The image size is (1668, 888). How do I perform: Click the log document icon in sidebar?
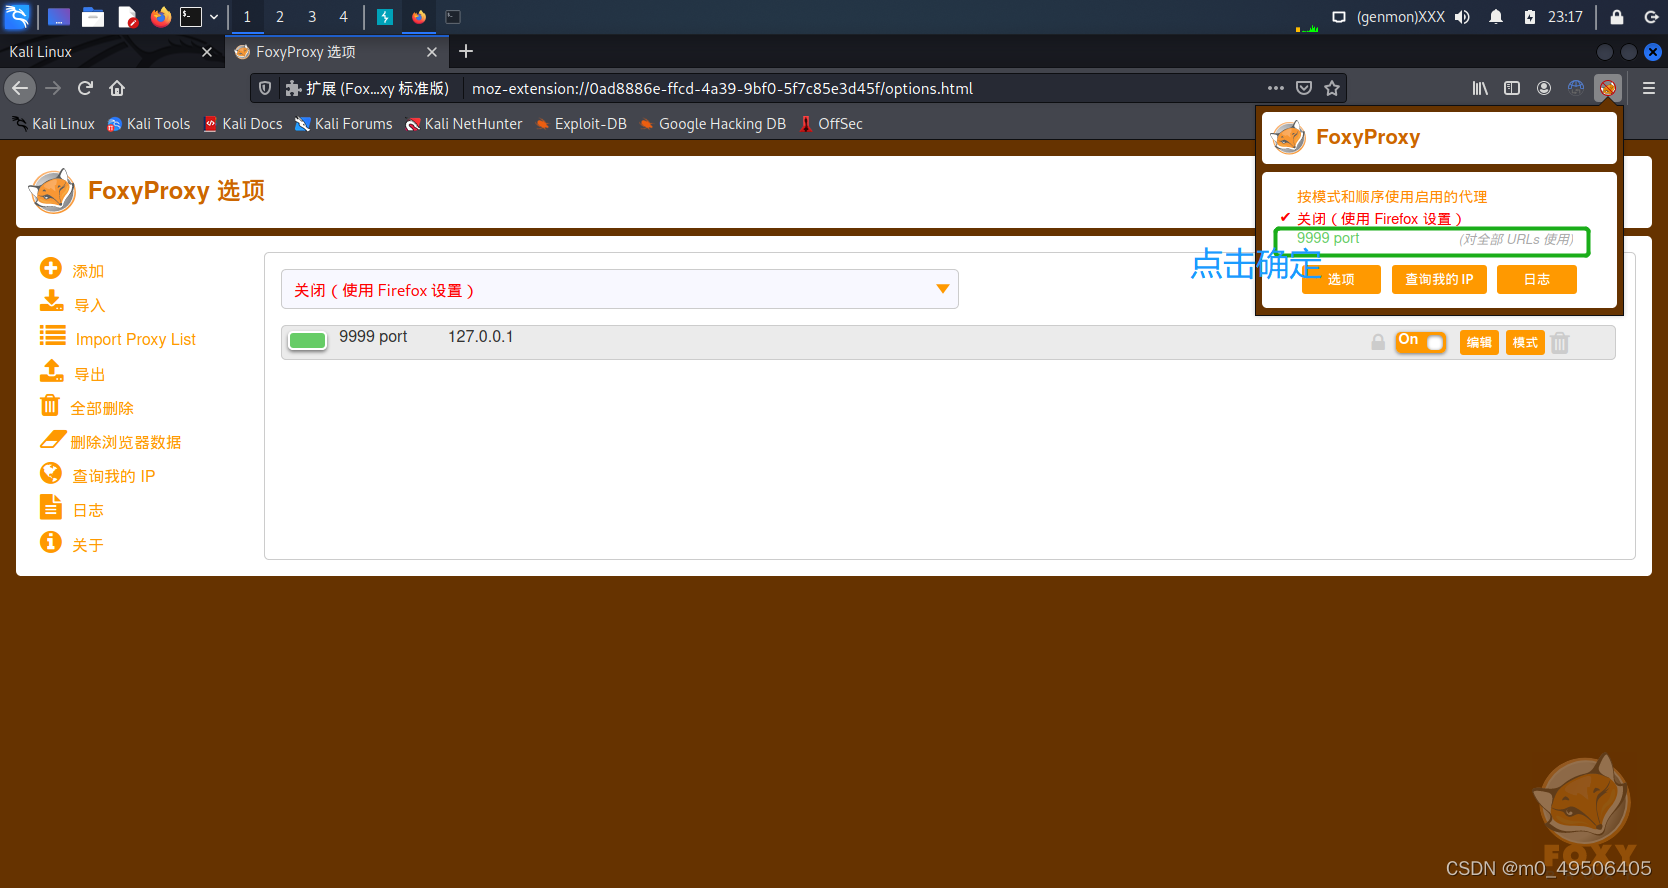[x=51, y=507]
